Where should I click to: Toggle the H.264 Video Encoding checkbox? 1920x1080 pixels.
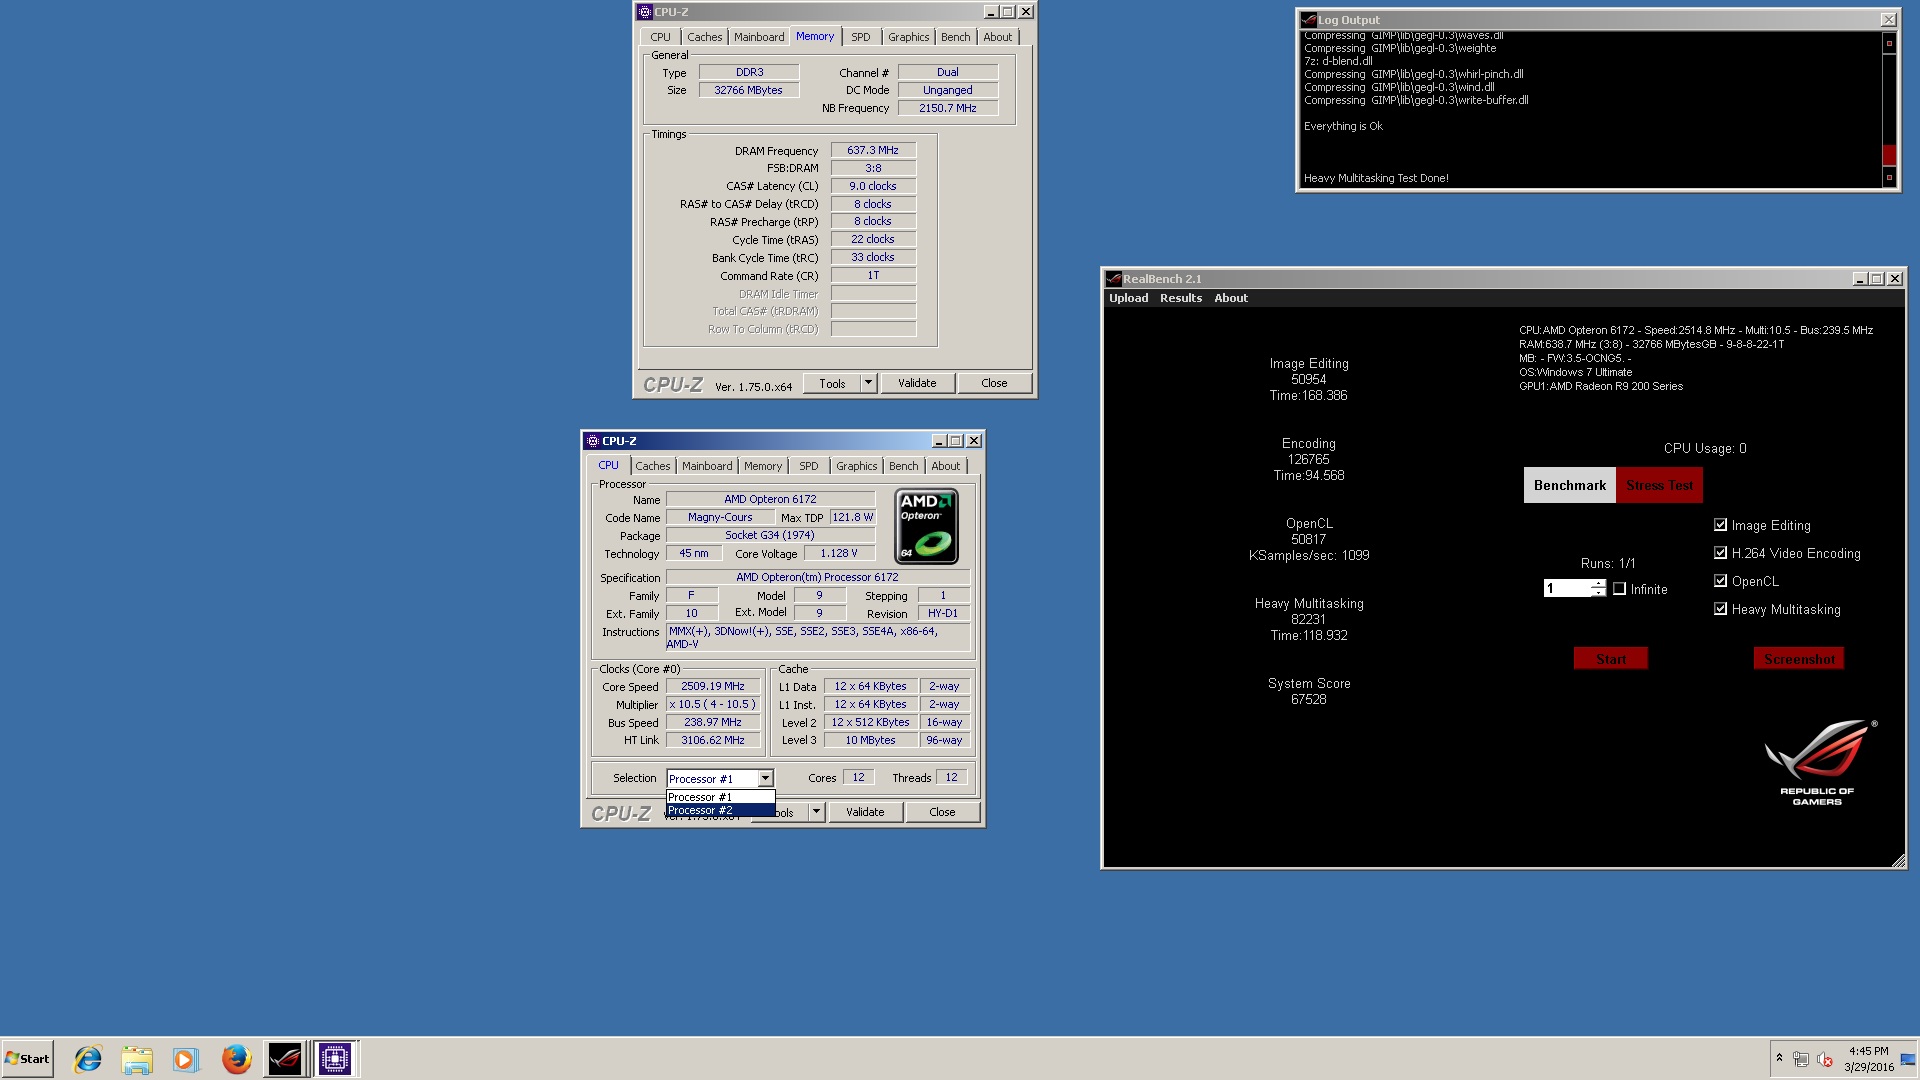(1721, 553)
